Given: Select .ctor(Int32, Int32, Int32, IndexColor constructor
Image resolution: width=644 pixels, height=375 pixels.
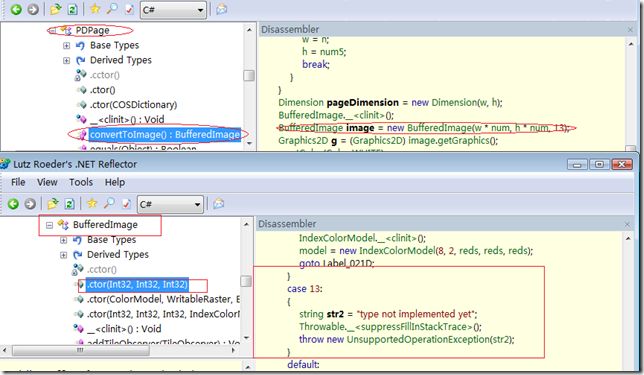Looking at the screenshot, I should pyautogui.click(x=163, y=314).
